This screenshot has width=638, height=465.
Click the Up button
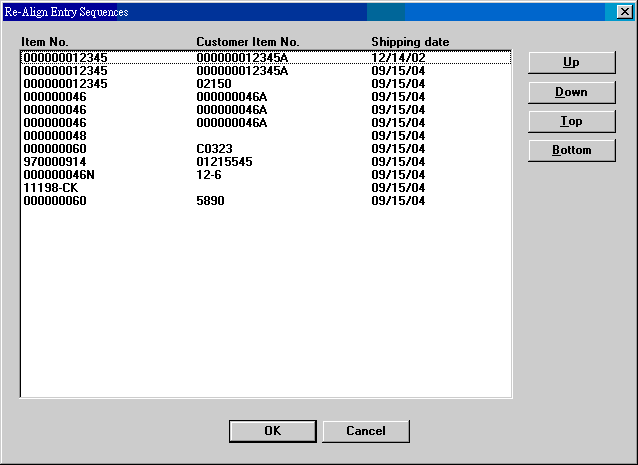(x=571, y=62)
